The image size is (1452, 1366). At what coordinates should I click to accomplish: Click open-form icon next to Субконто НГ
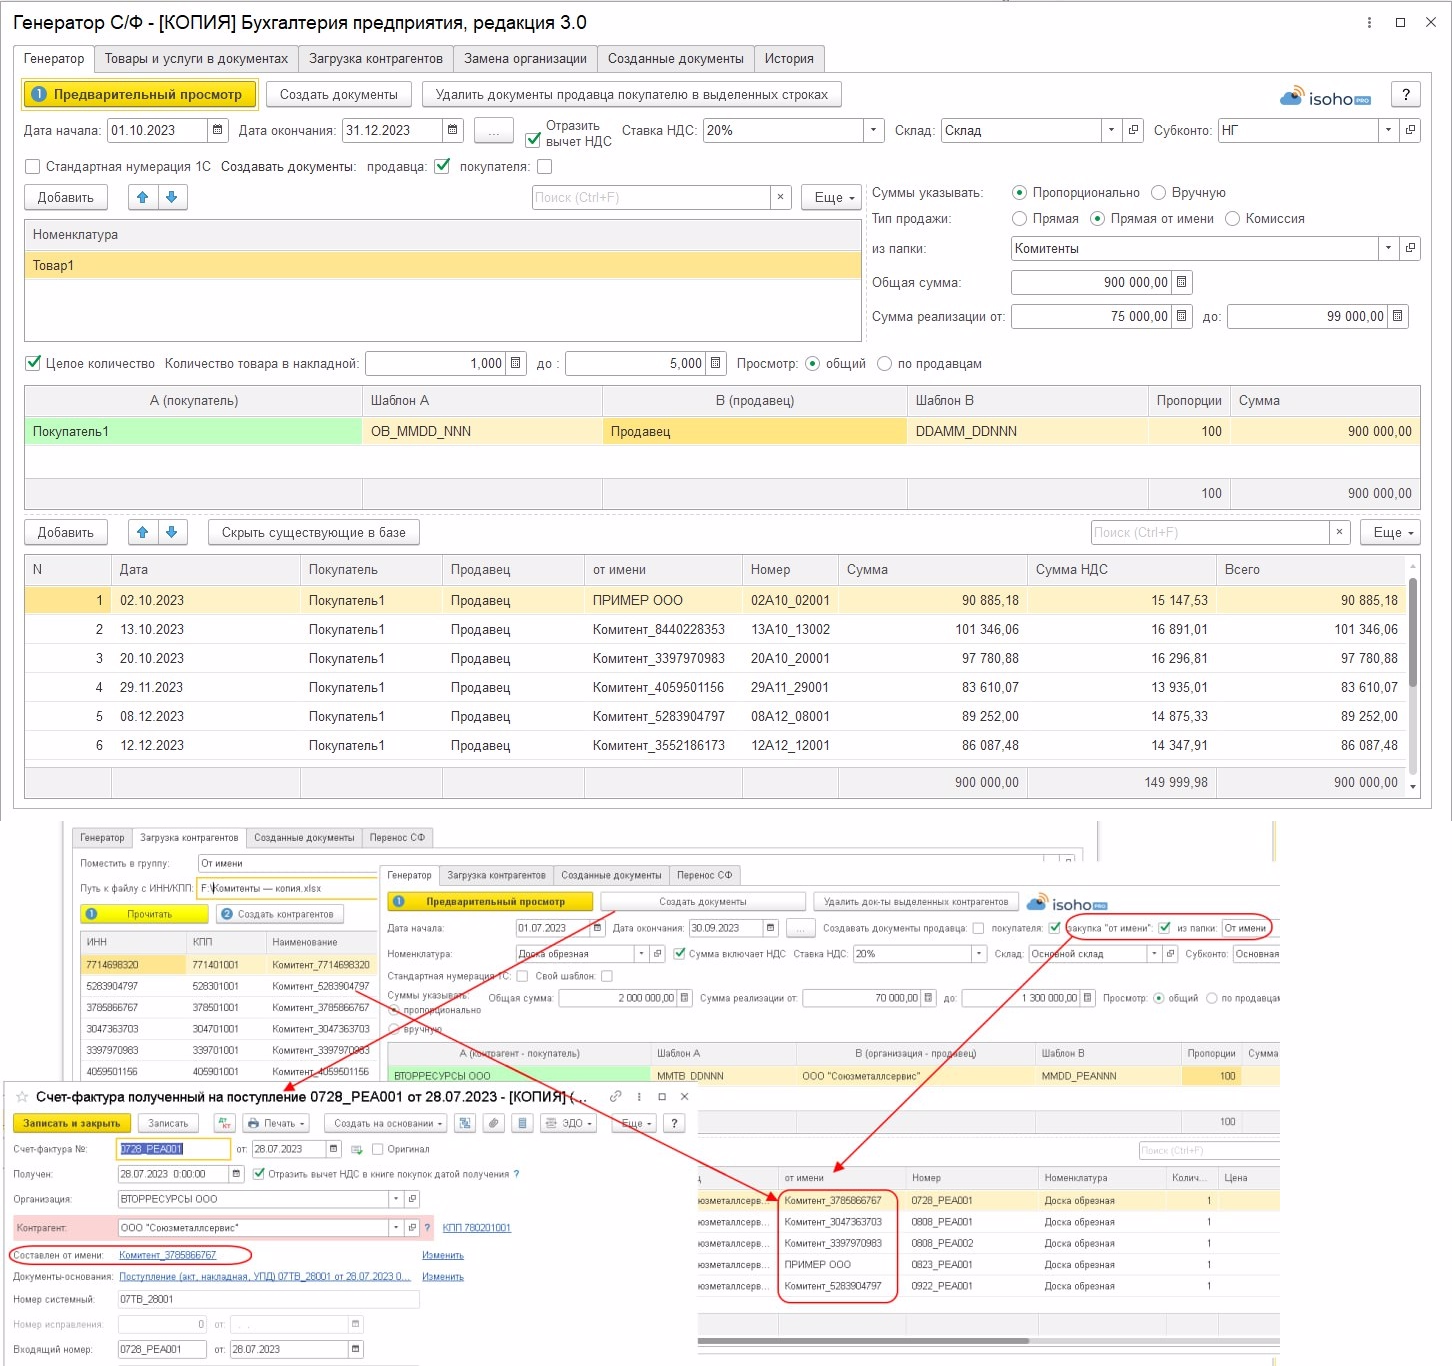(1410, 130)
